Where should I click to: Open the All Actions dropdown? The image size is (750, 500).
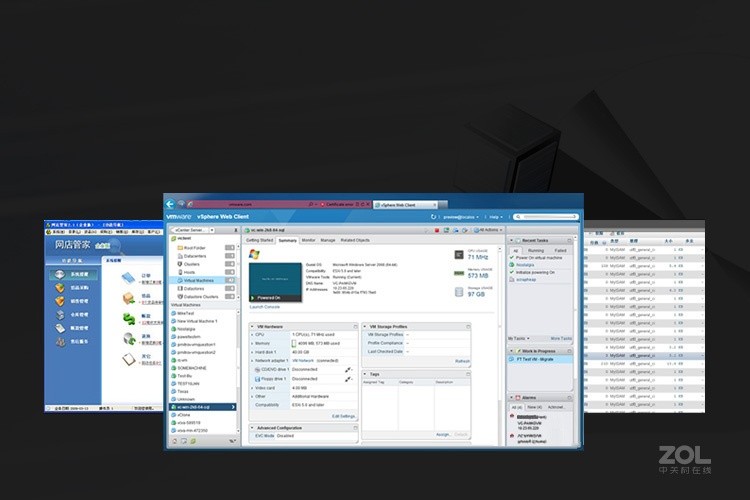pos(488,230)
